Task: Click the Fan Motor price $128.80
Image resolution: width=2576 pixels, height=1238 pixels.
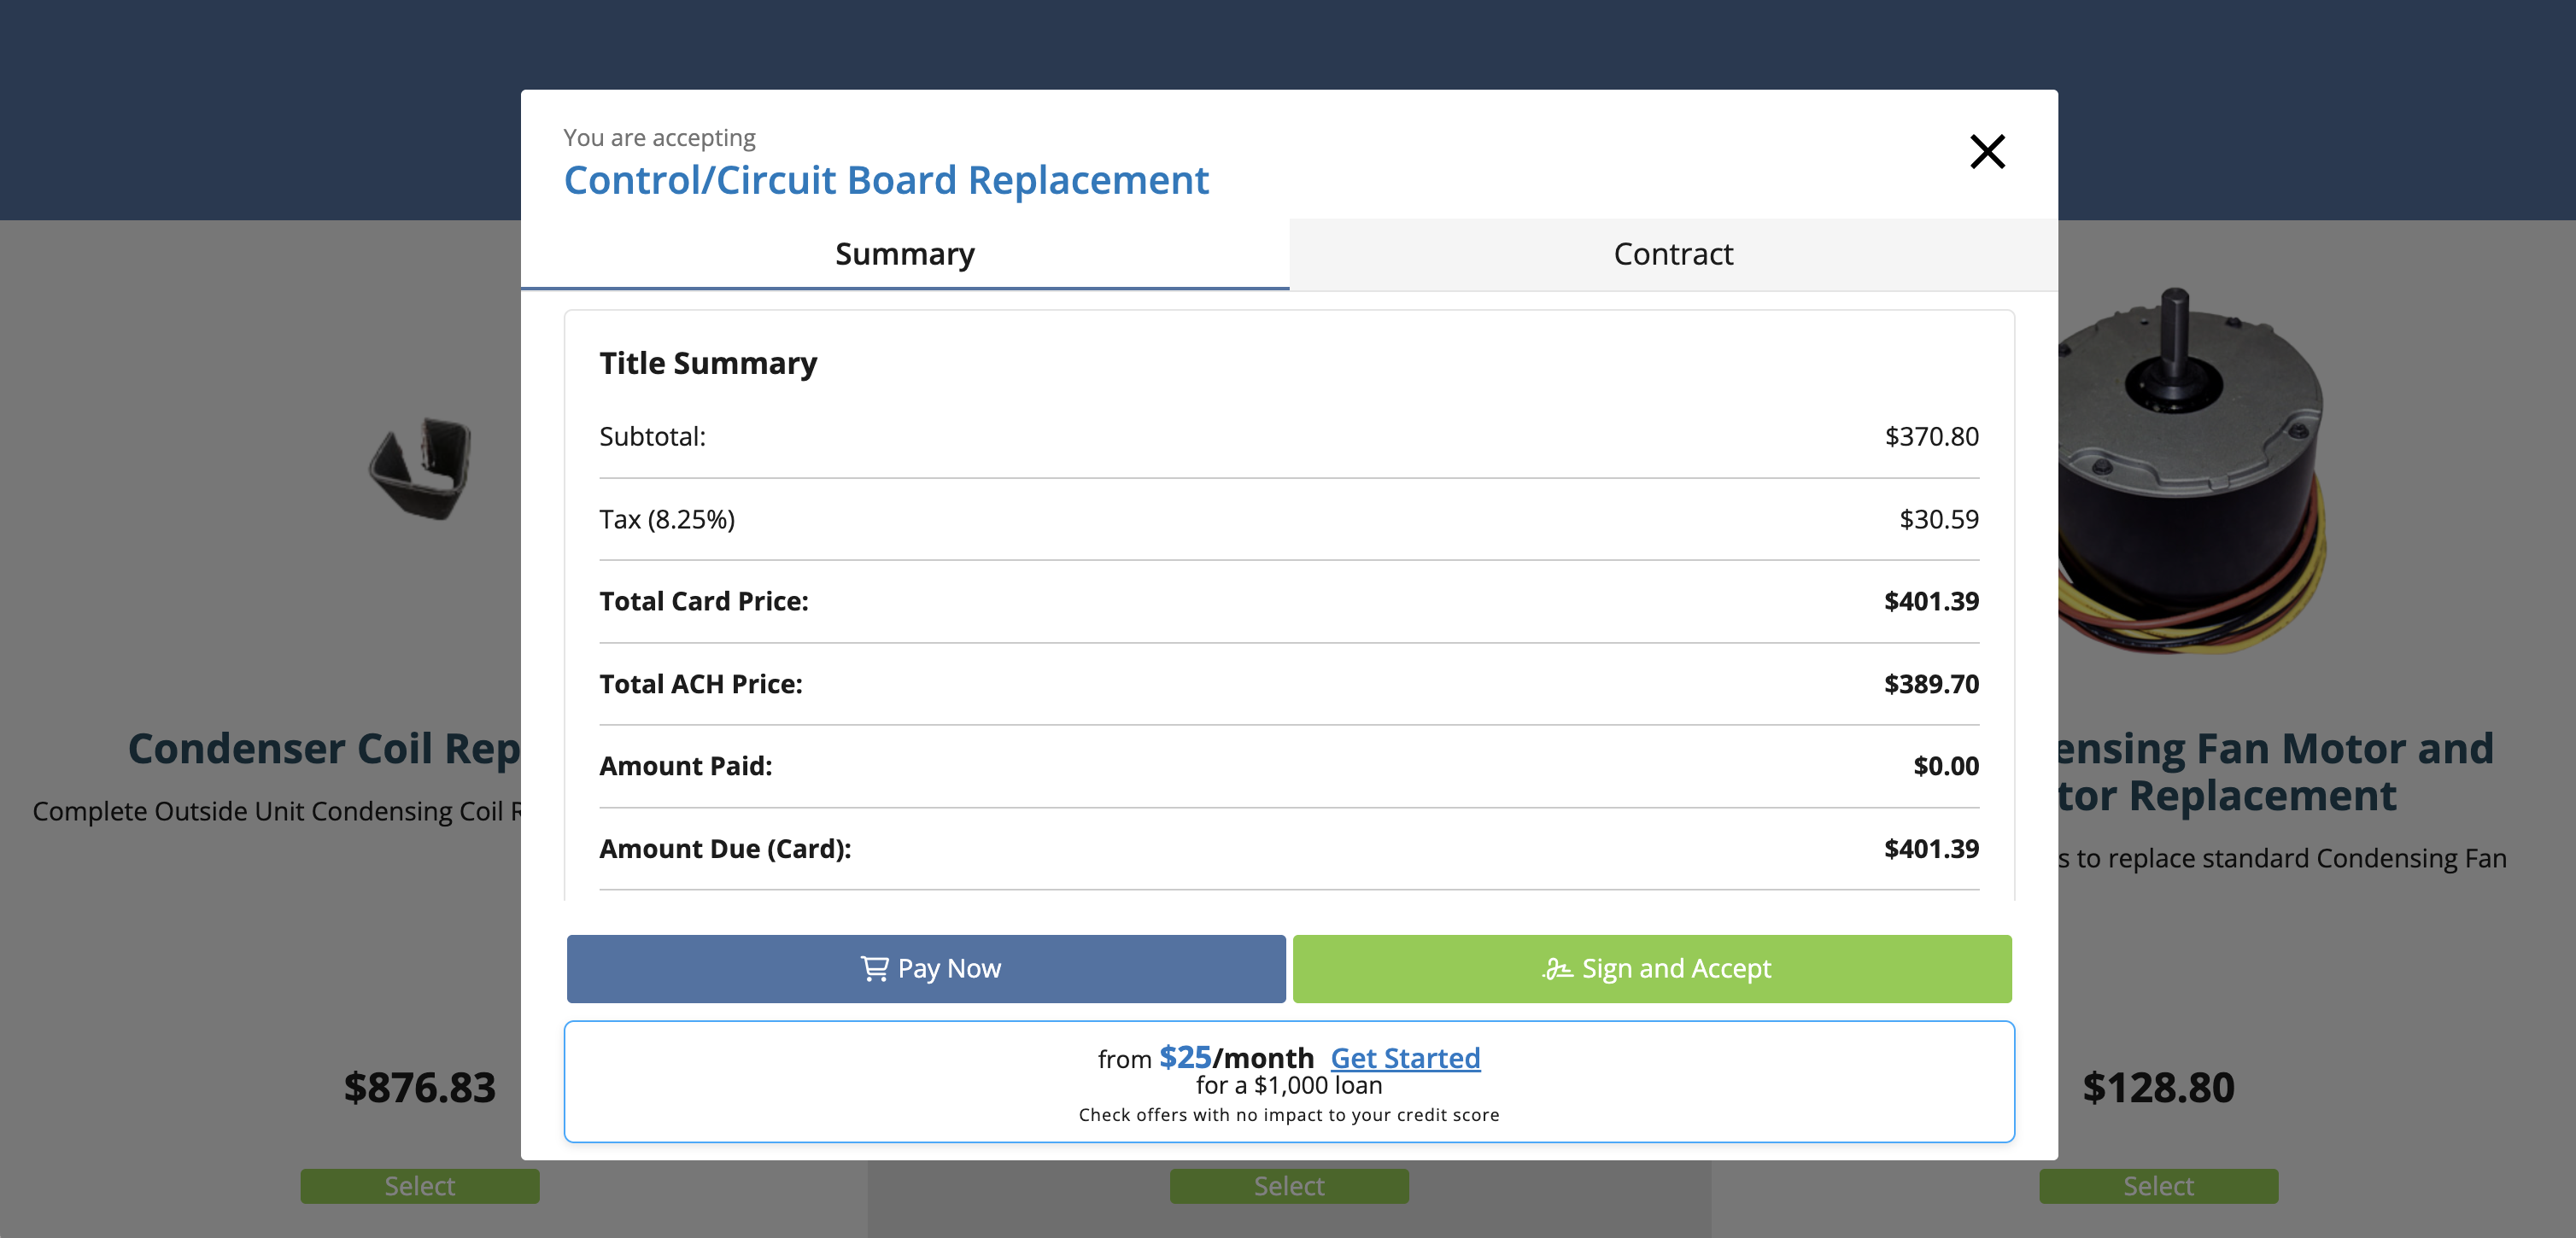Action: [x=2158, y=1087]
